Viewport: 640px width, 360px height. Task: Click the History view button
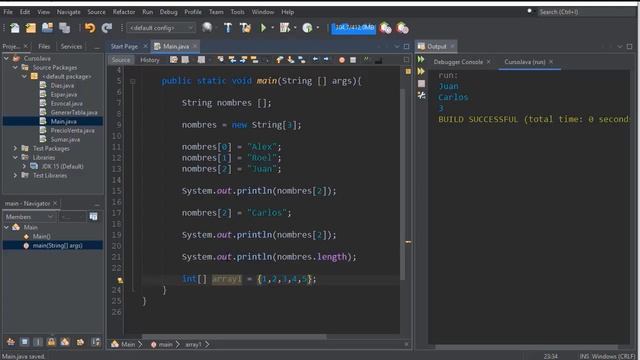click(x=150, y=60)
